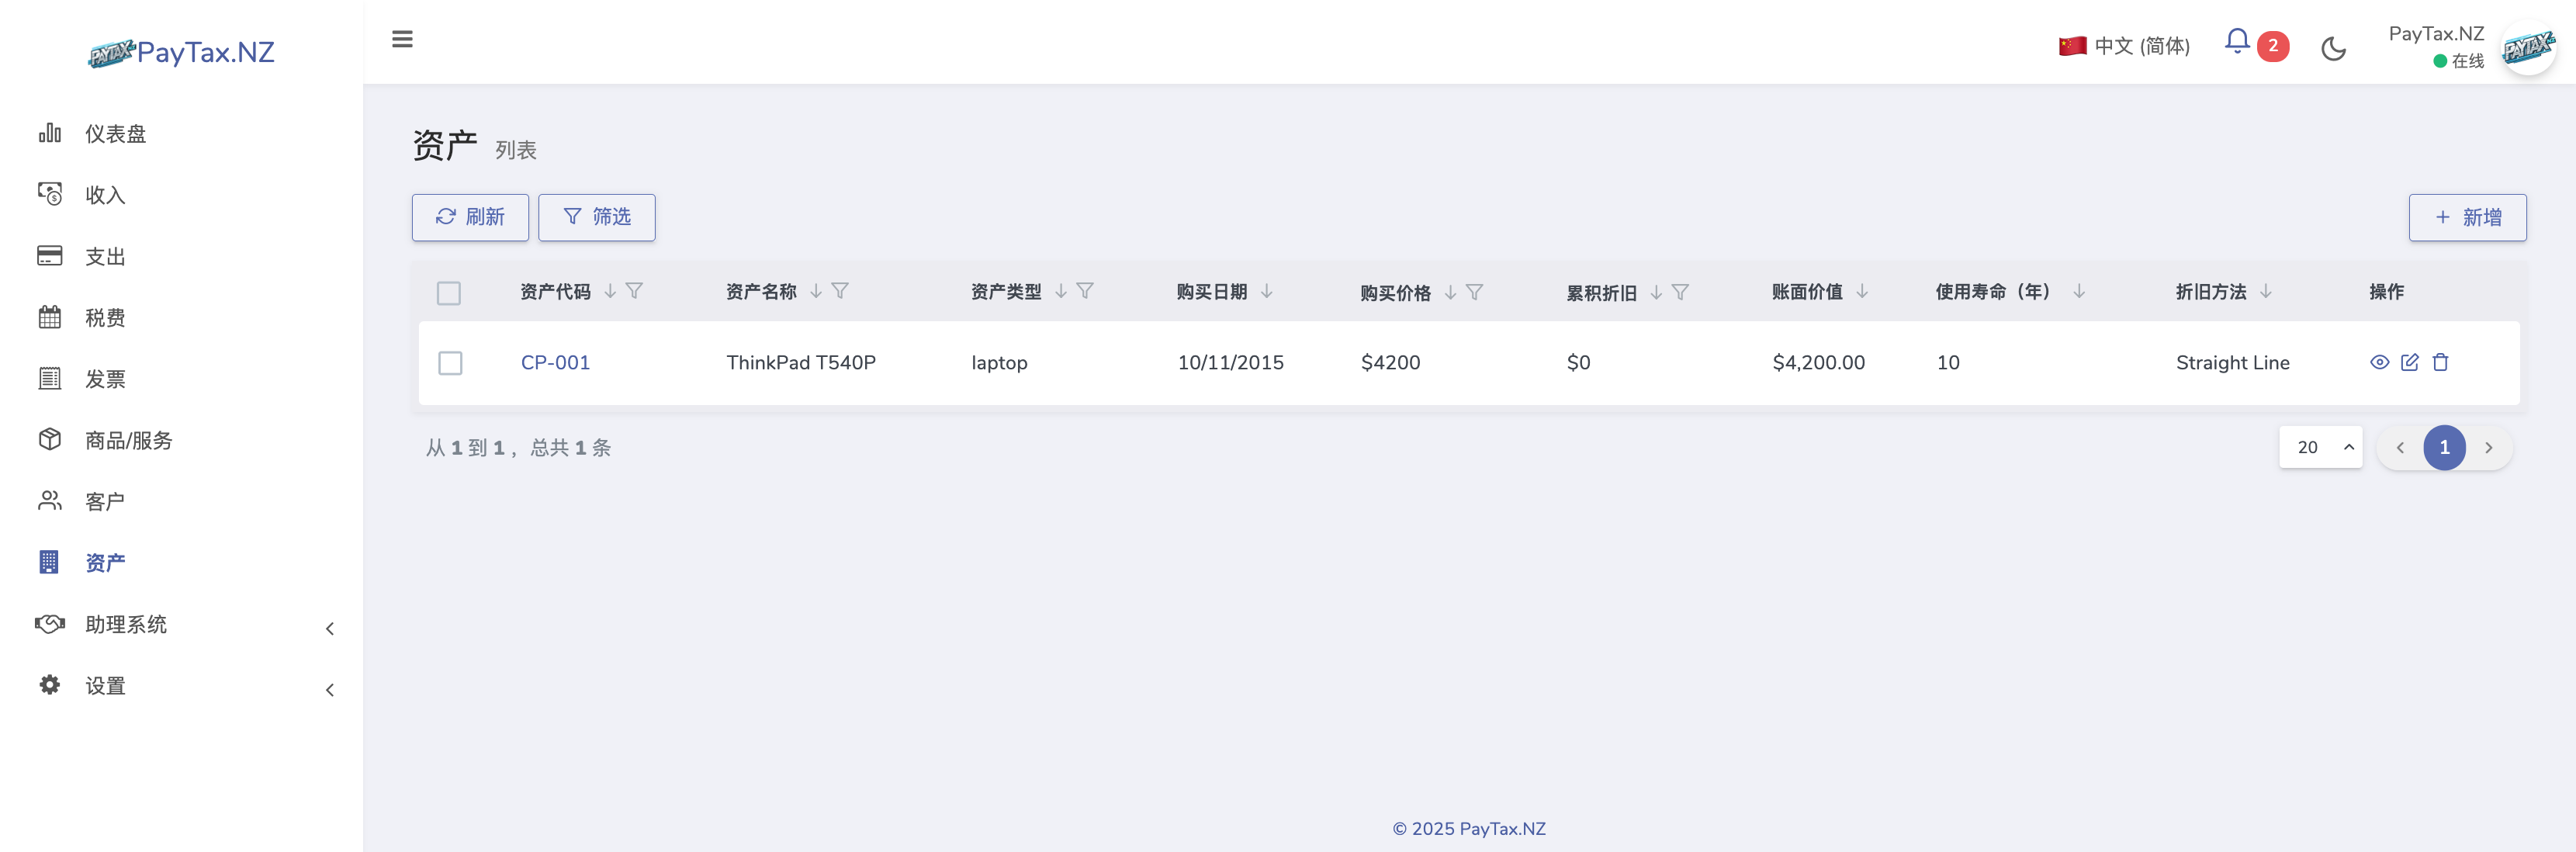Filter the 资产代码 column via funnel icon
Image resolution: width=2576 pixels, height=852 pixels.
pyautogui.click(x=634, y=291)
